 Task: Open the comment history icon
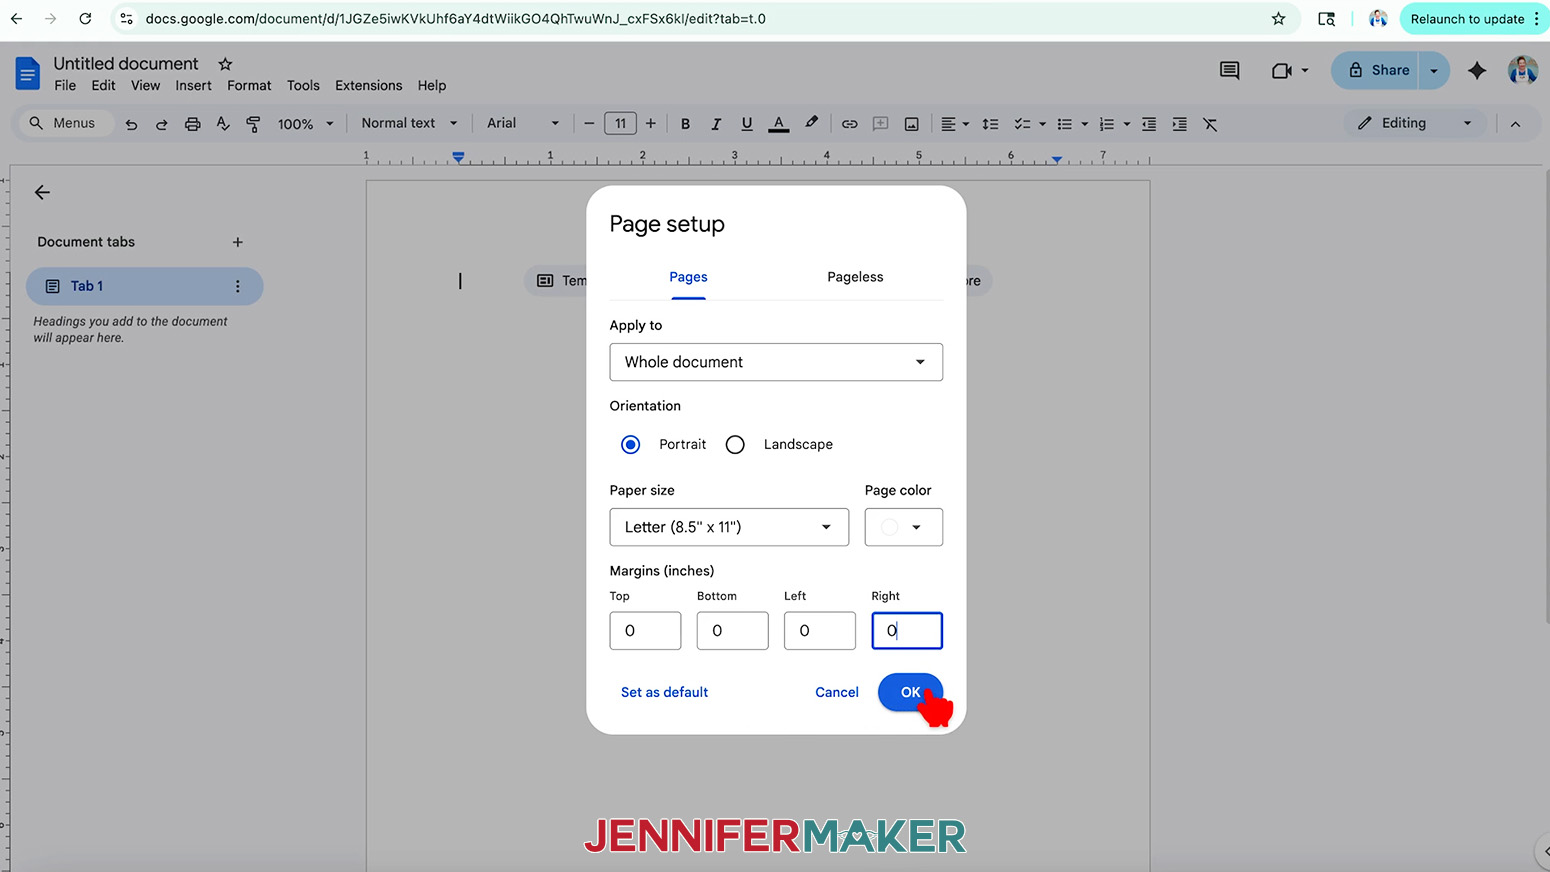click(1229, 70)
